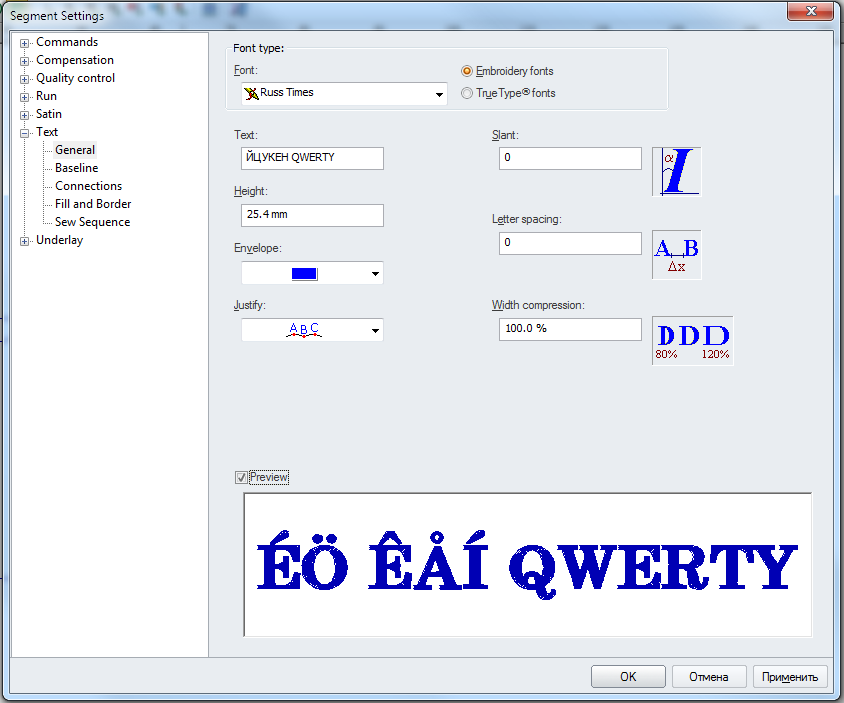Click the Height input field
The height and width of the screenshot is (703, 844).
click(312, 215)
